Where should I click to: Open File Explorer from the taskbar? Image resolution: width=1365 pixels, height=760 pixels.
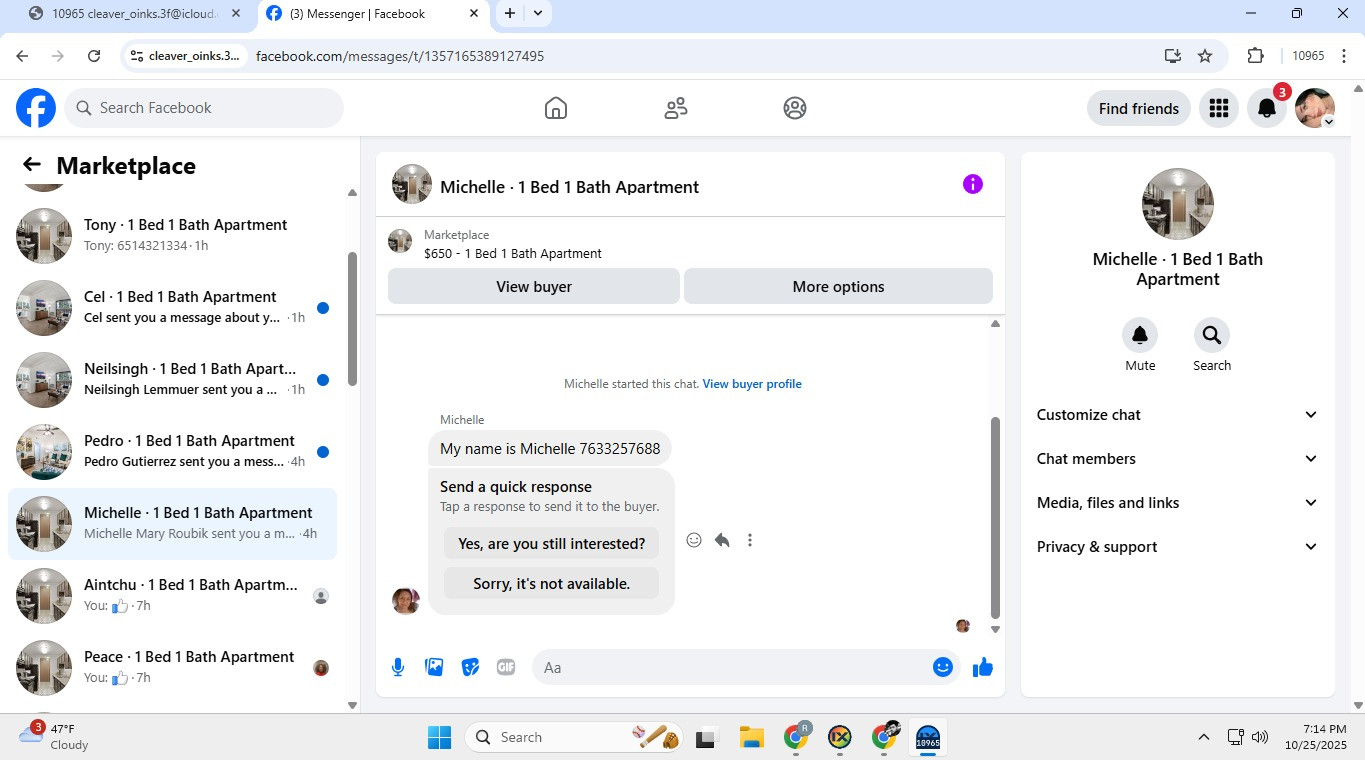point(752,737)
